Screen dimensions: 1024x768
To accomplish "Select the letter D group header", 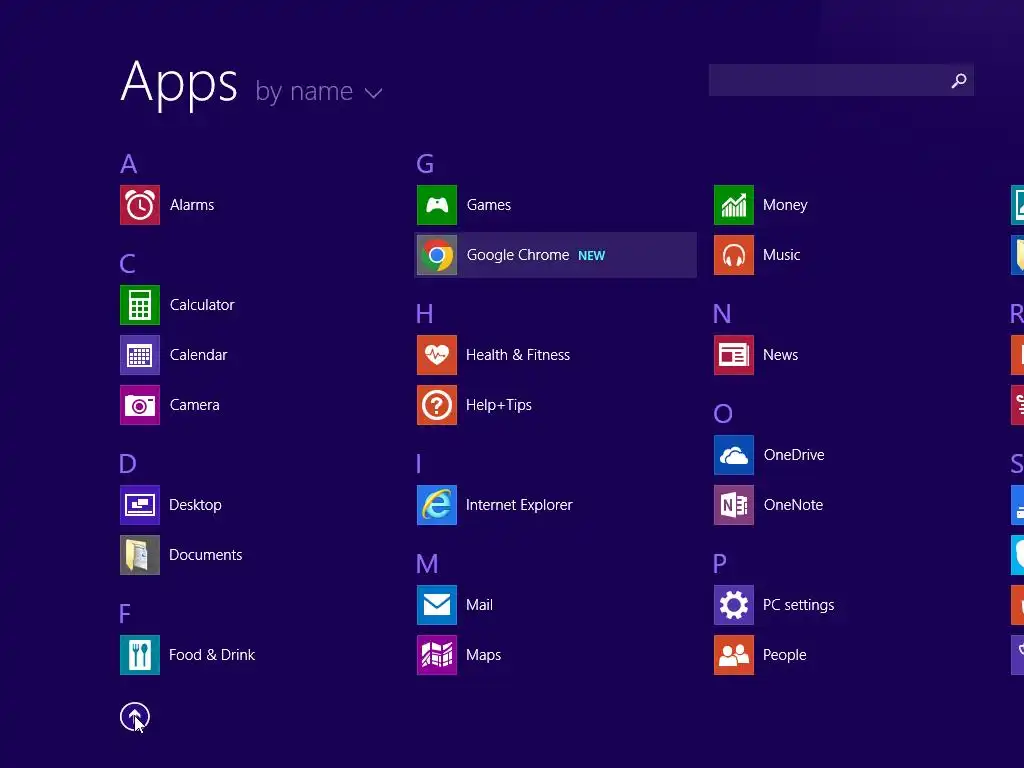I will [127, 464].
